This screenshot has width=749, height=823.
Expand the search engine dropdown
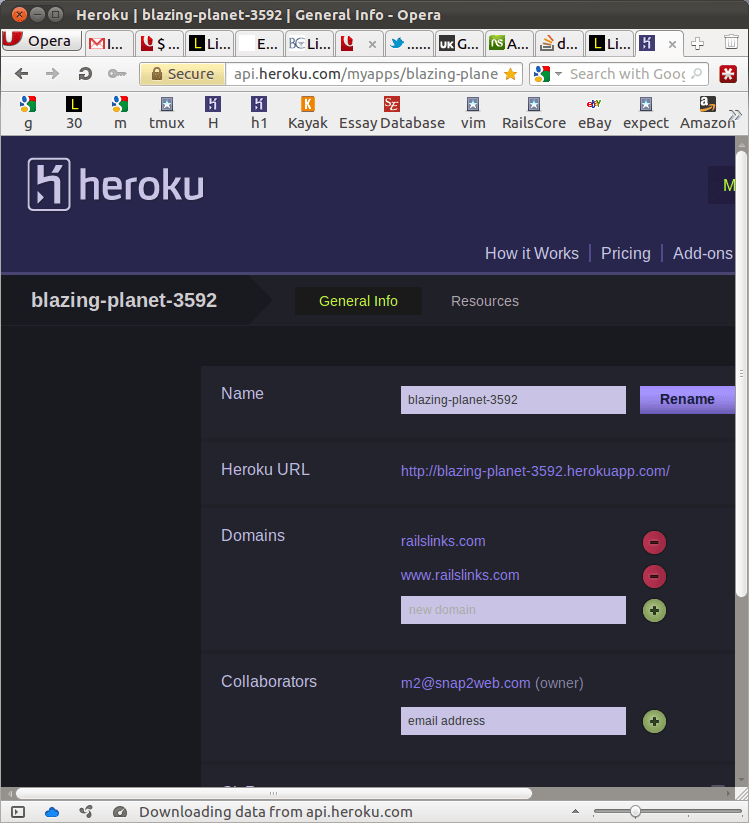point(558,74)
